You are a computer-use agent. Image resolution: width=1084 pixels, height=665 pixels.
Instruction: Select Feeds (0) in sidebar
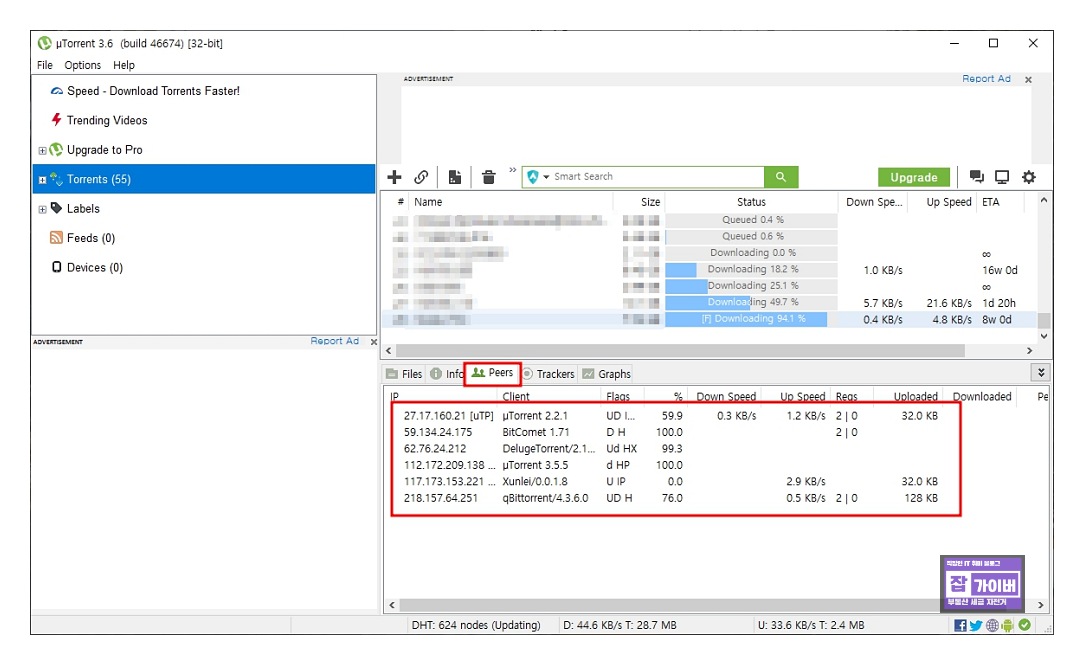click(x=91, y=238)
